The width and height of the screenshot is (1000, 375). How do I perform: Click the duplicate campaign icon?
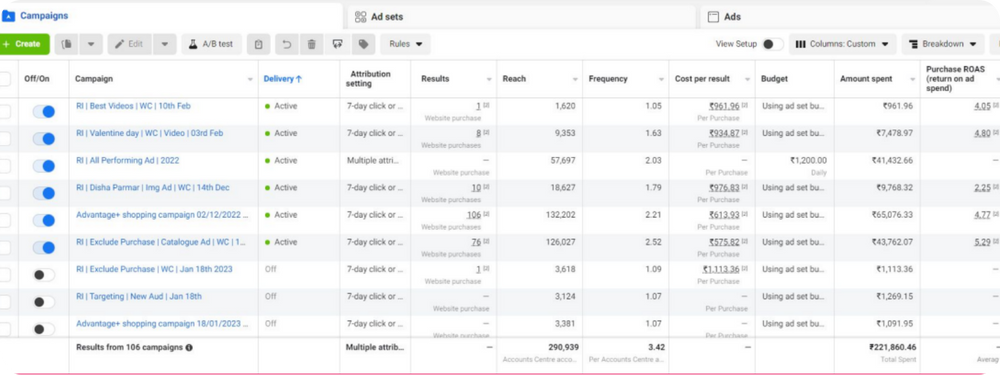[x=67, y=44]
